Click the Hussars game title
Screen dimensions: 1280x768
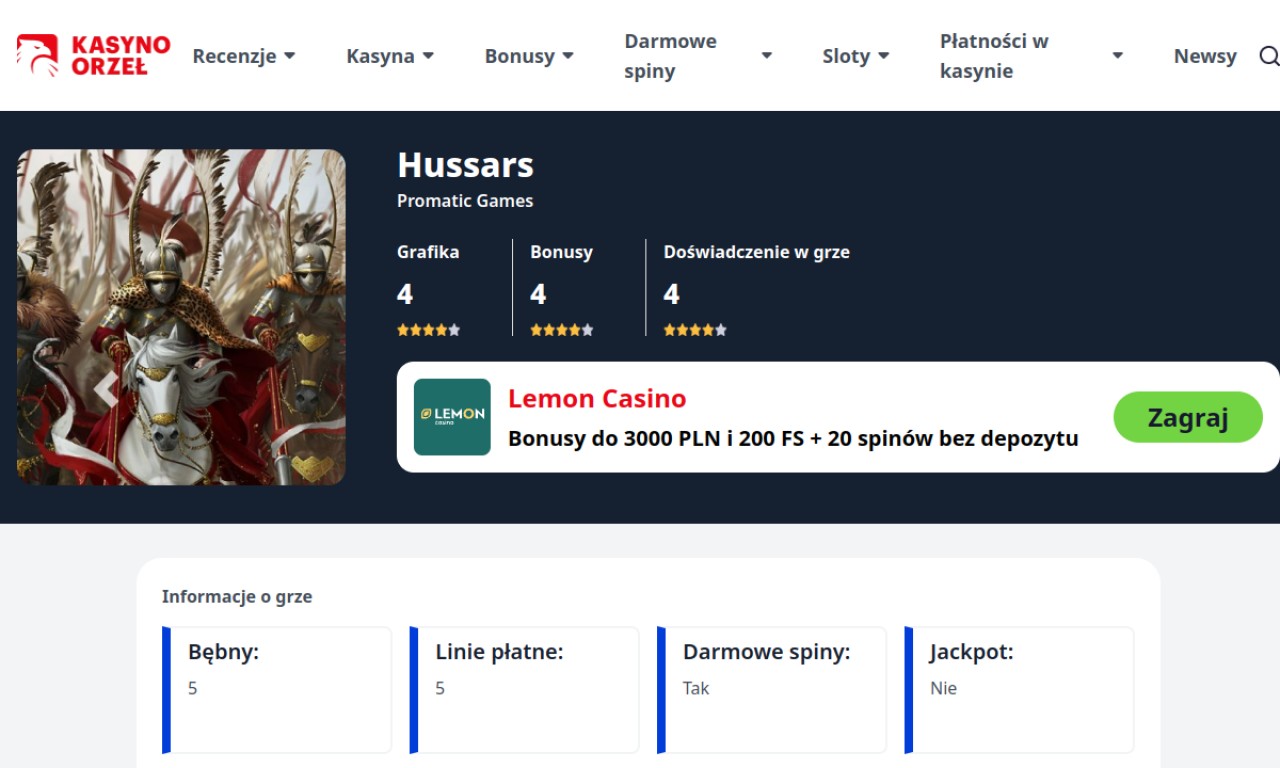coord(465,165)
